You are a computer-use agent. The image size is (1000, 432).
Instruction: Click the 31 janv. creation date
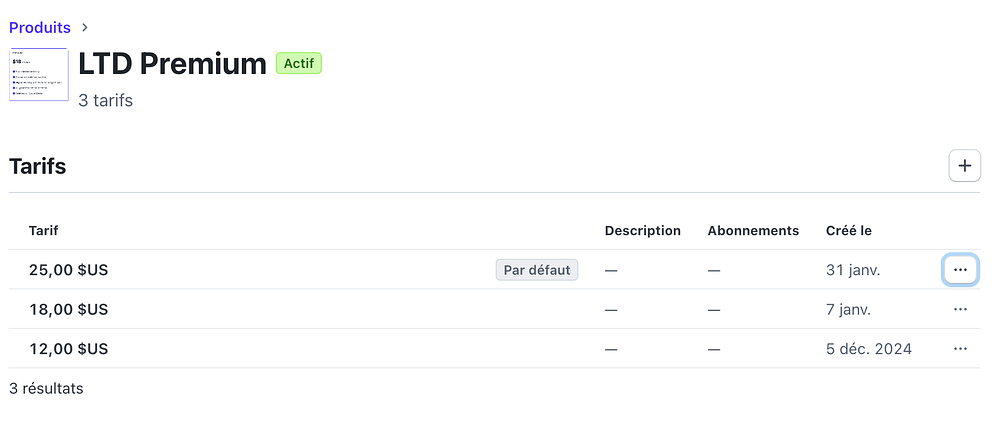pos(853,270)
